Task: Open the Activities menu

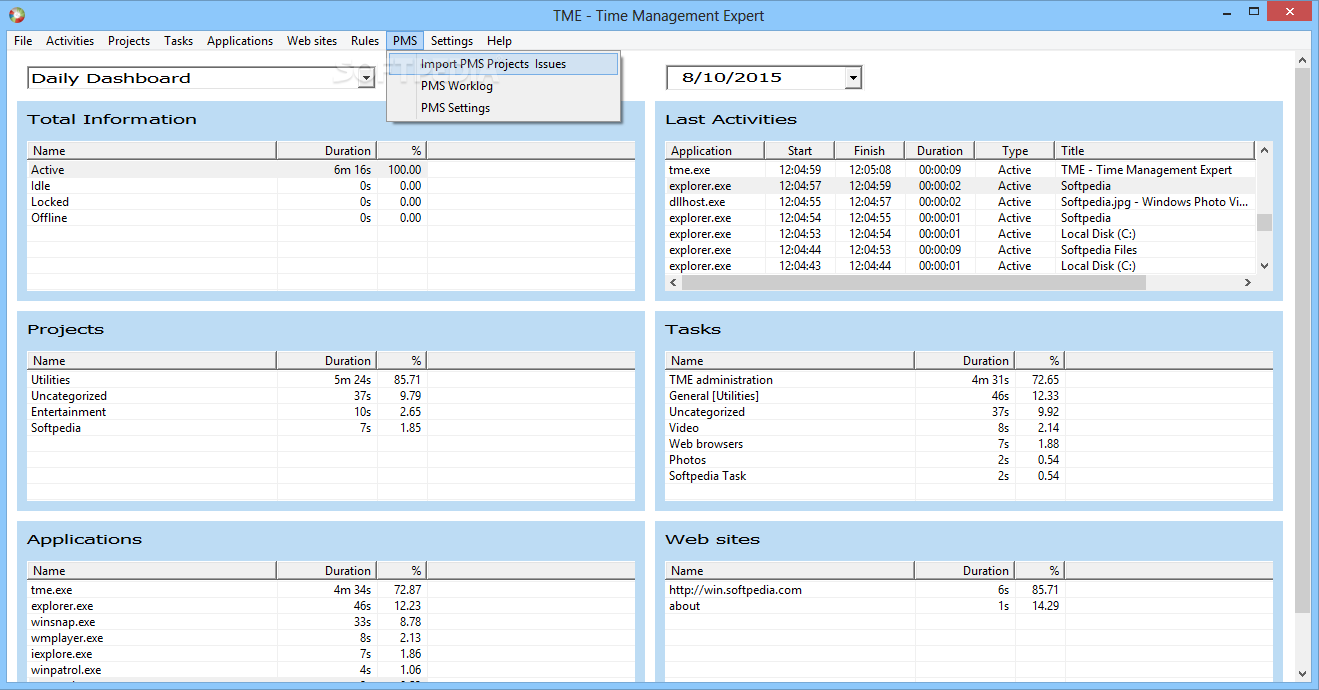Action: (x=70, y=41)
